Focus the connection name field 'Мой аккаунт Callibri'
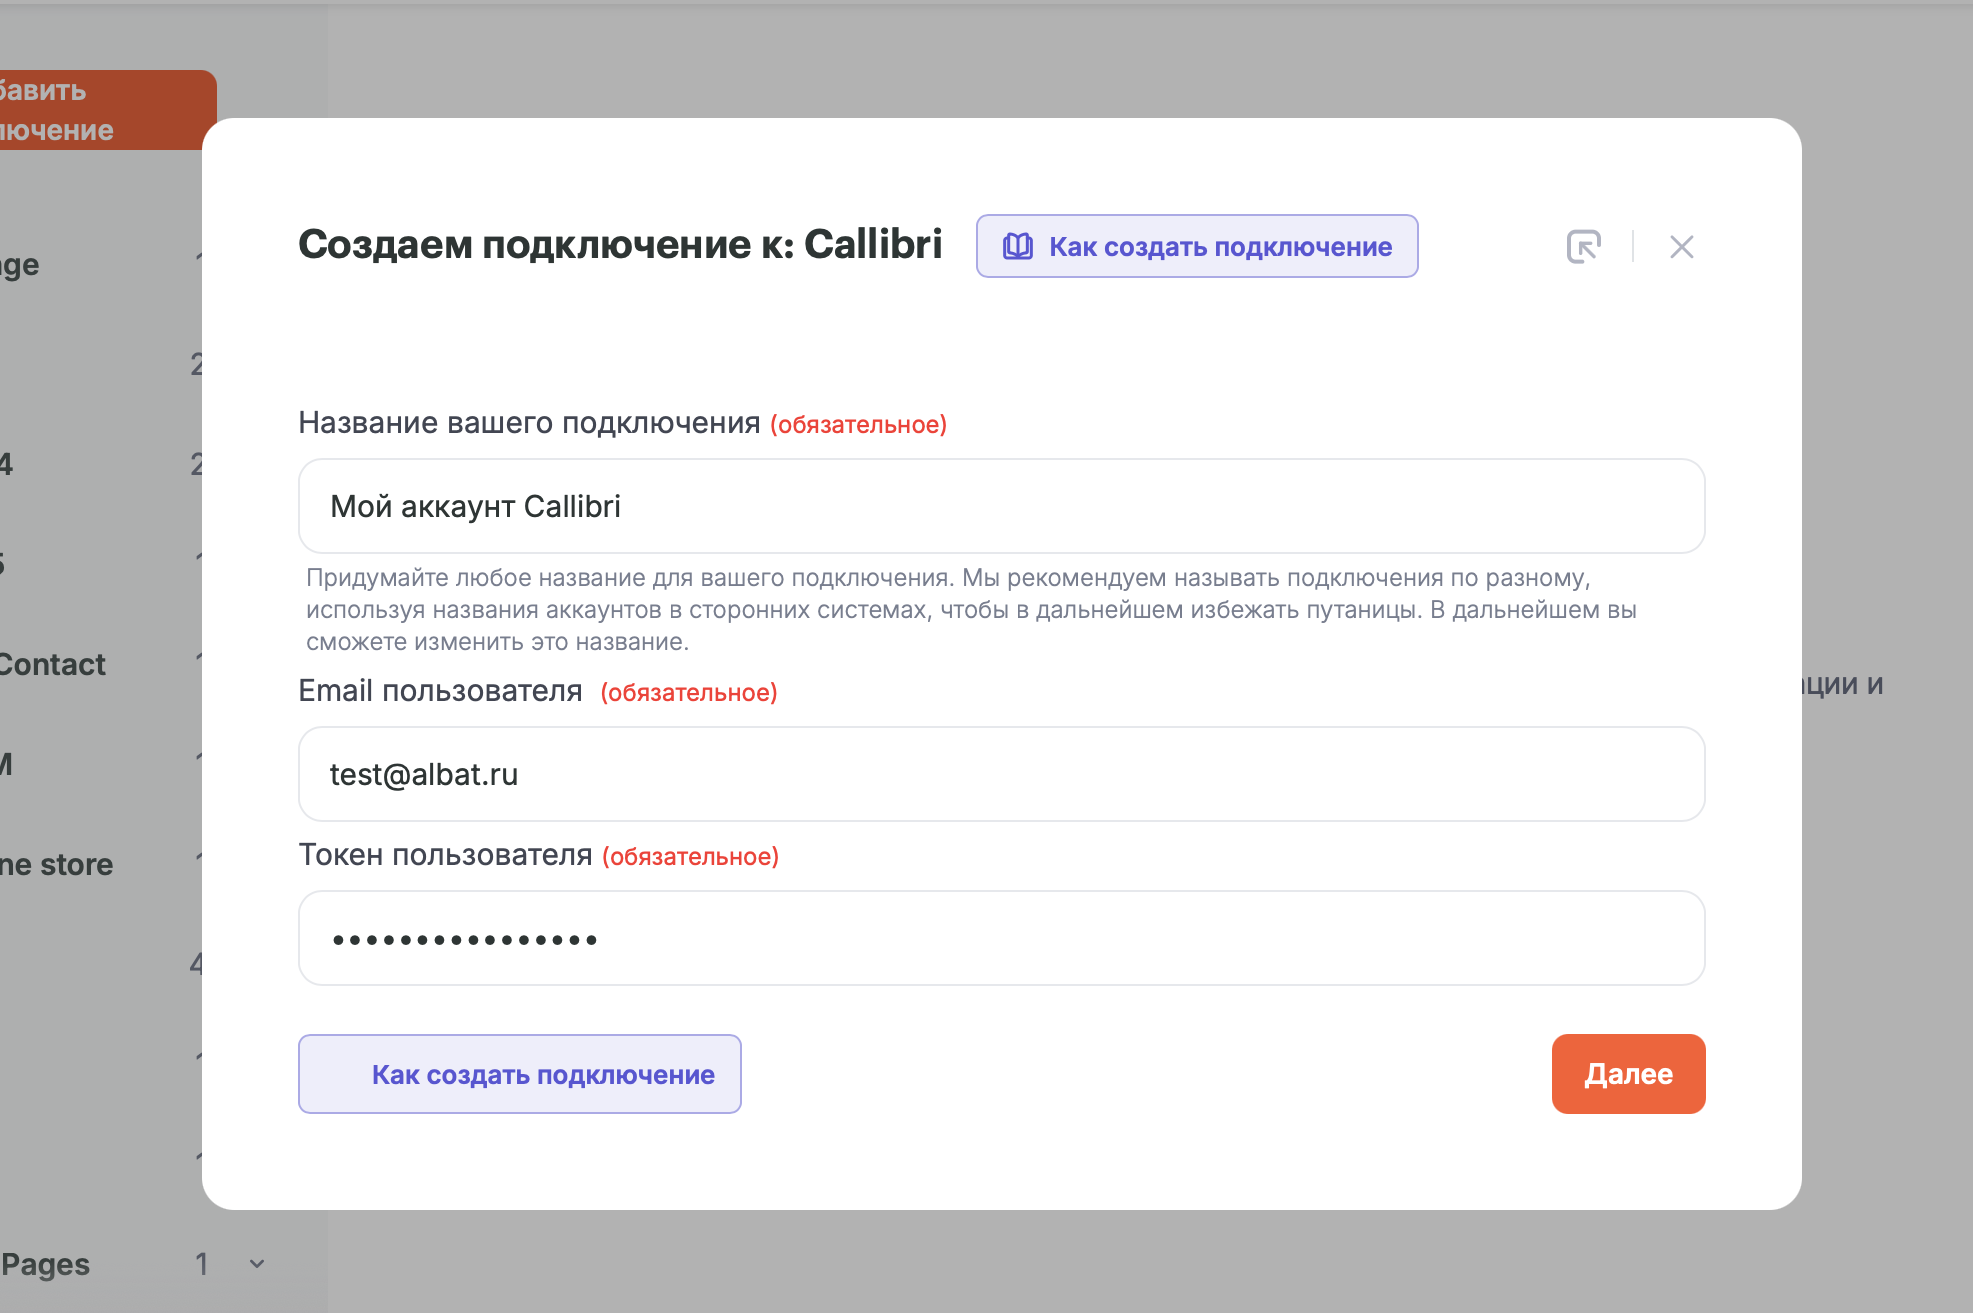 click(x=1002, y=506)
